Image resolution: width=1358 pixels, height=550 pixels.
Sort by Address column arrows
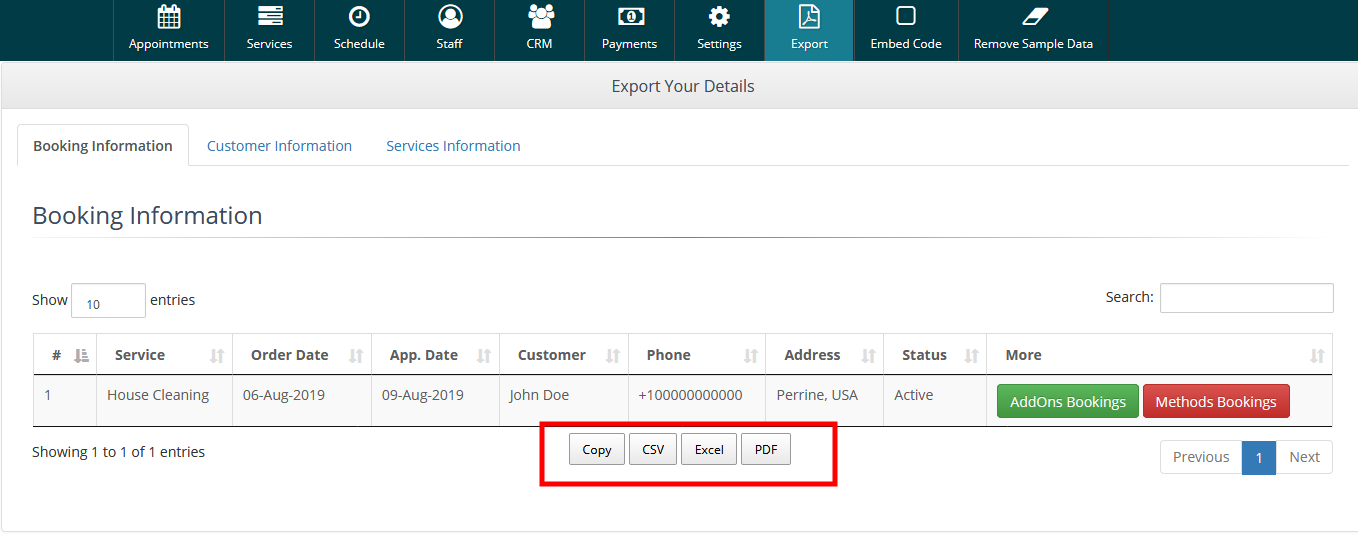868,356
